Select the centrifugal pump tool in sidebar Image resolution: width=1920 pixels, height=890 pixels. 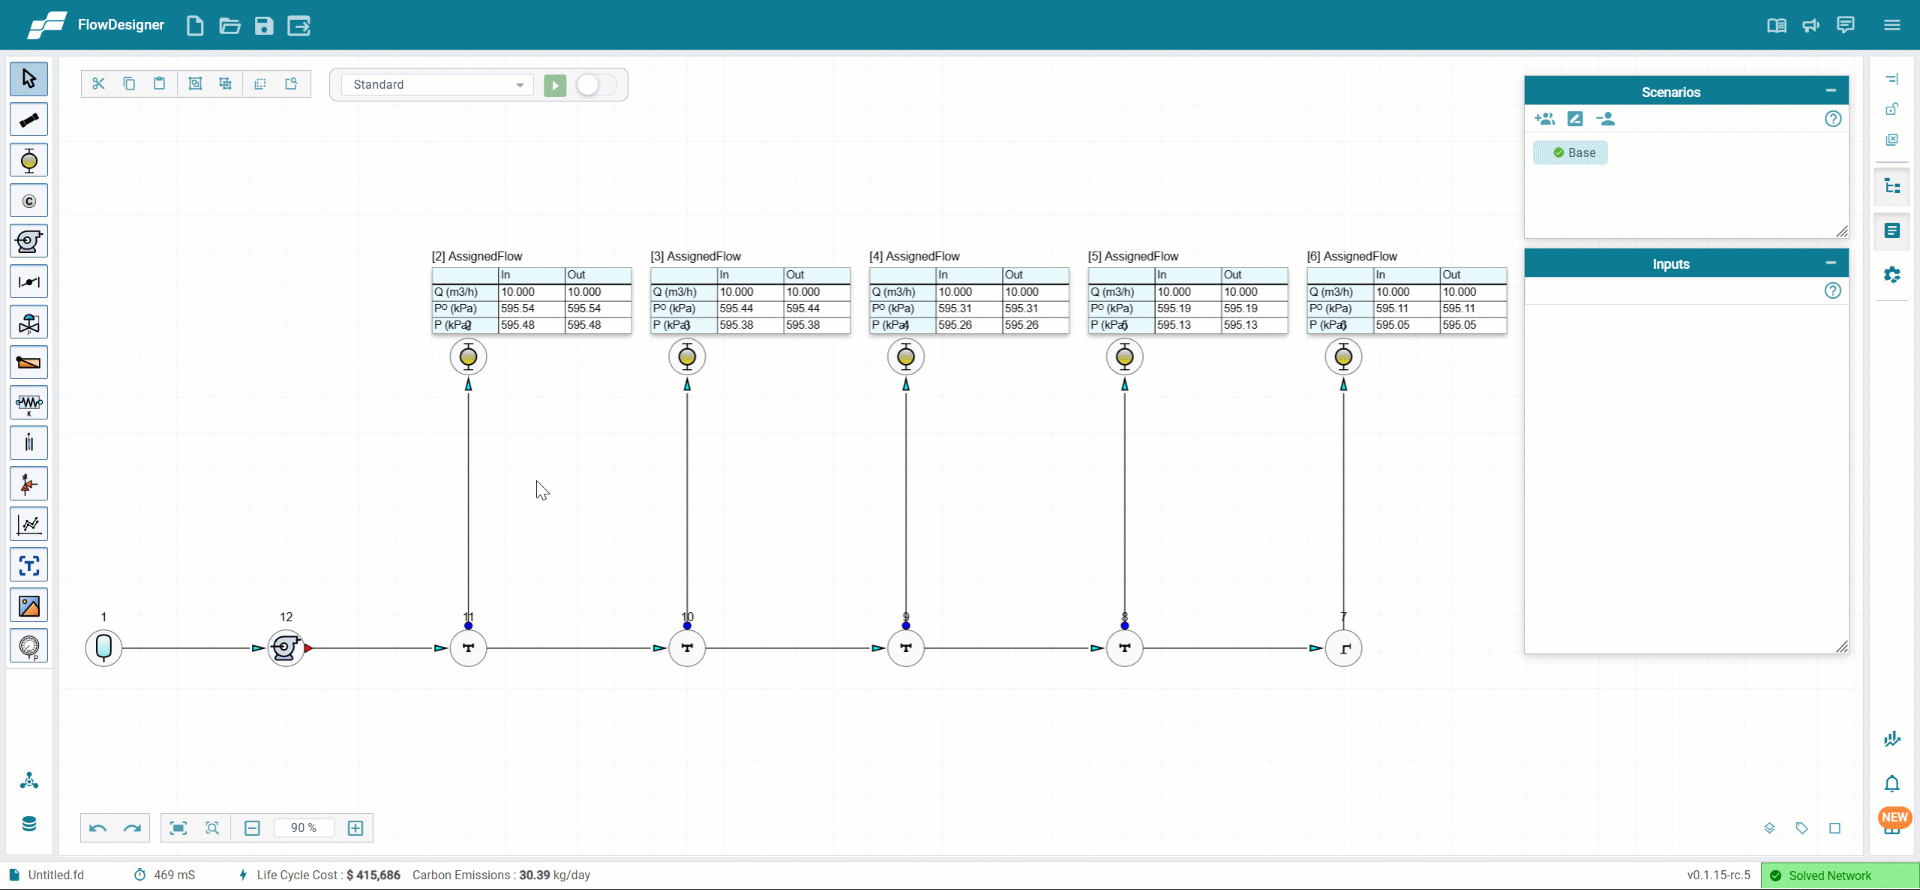pyautogui.click(x=29, y=241)
